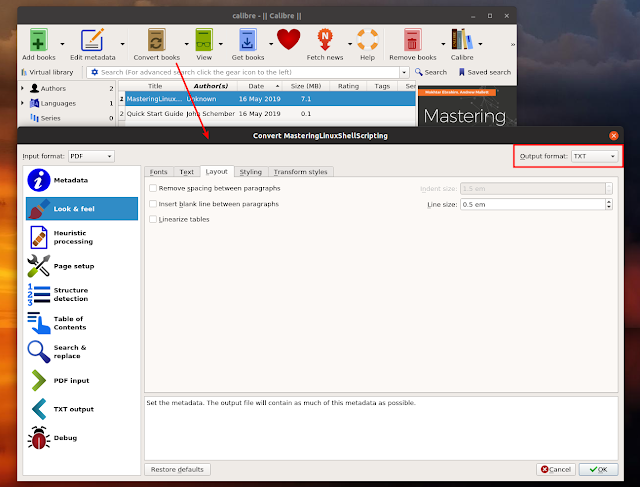Expand the Authors tree item

click(x=22, y=88)
